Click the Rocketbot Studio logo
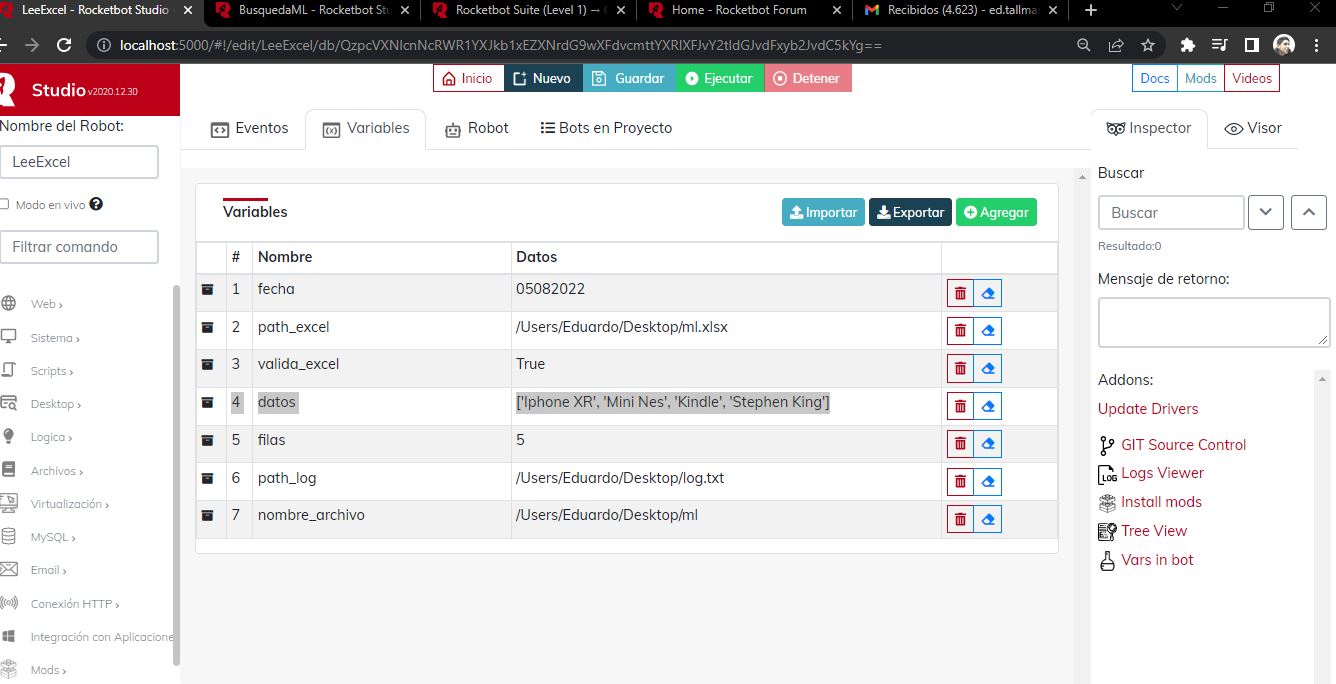 [14, 89]
